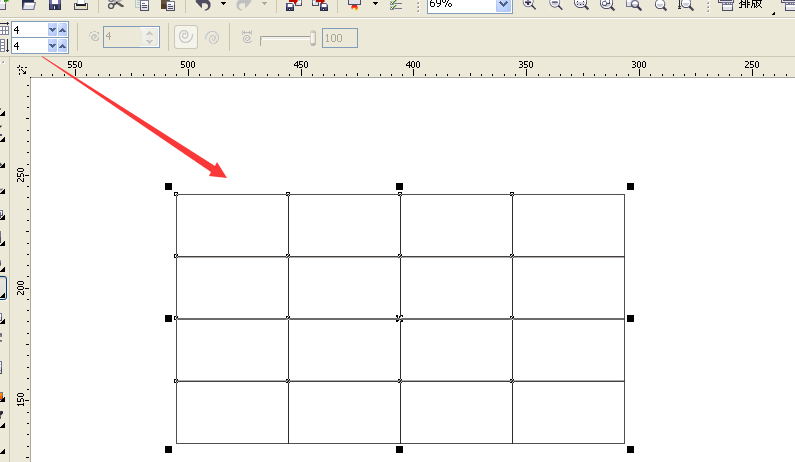The image size is (795, 462).
Task: Expand the application launcher dropdown arrow
Action: (x=375, y=4)
